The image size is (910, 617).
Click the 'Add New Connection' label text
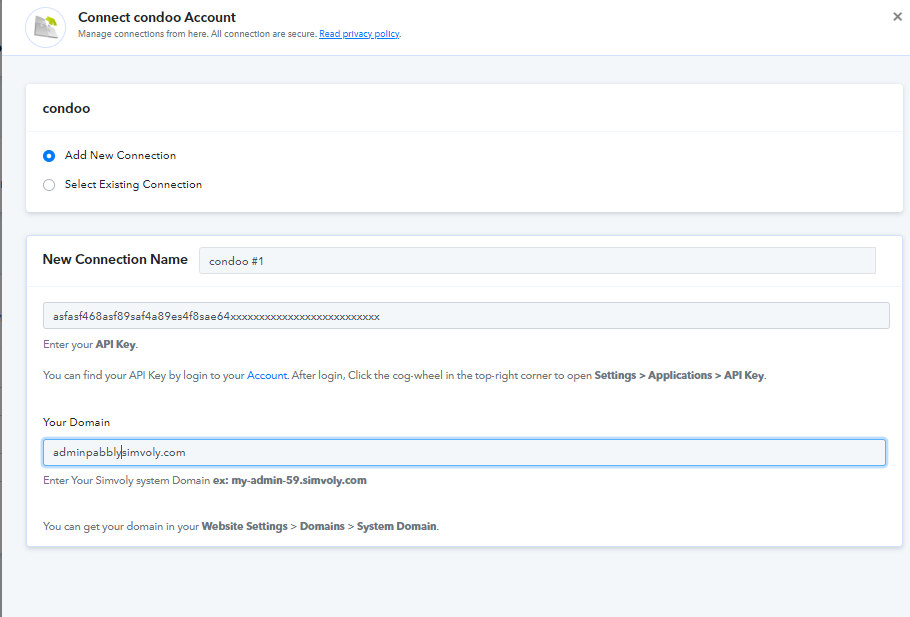click(x=120, y=156)
